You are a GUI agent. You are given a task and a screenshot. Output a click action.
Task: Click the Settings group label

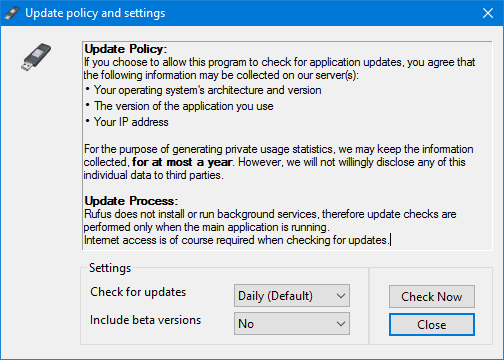(x=110, y=268)
